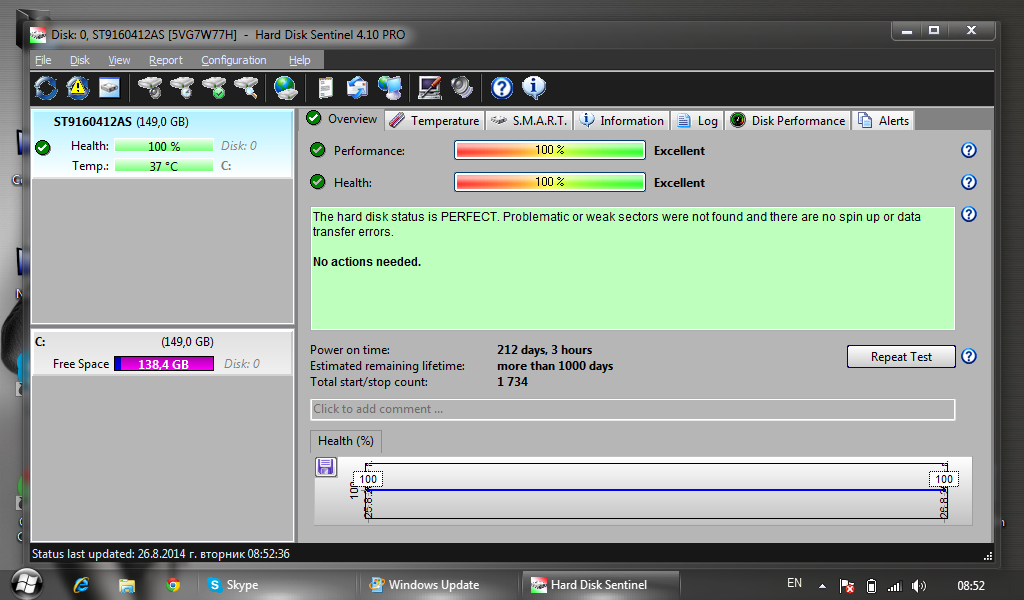
Task: Click the disk with clock toolbar icon
Action: click(182, 87)
